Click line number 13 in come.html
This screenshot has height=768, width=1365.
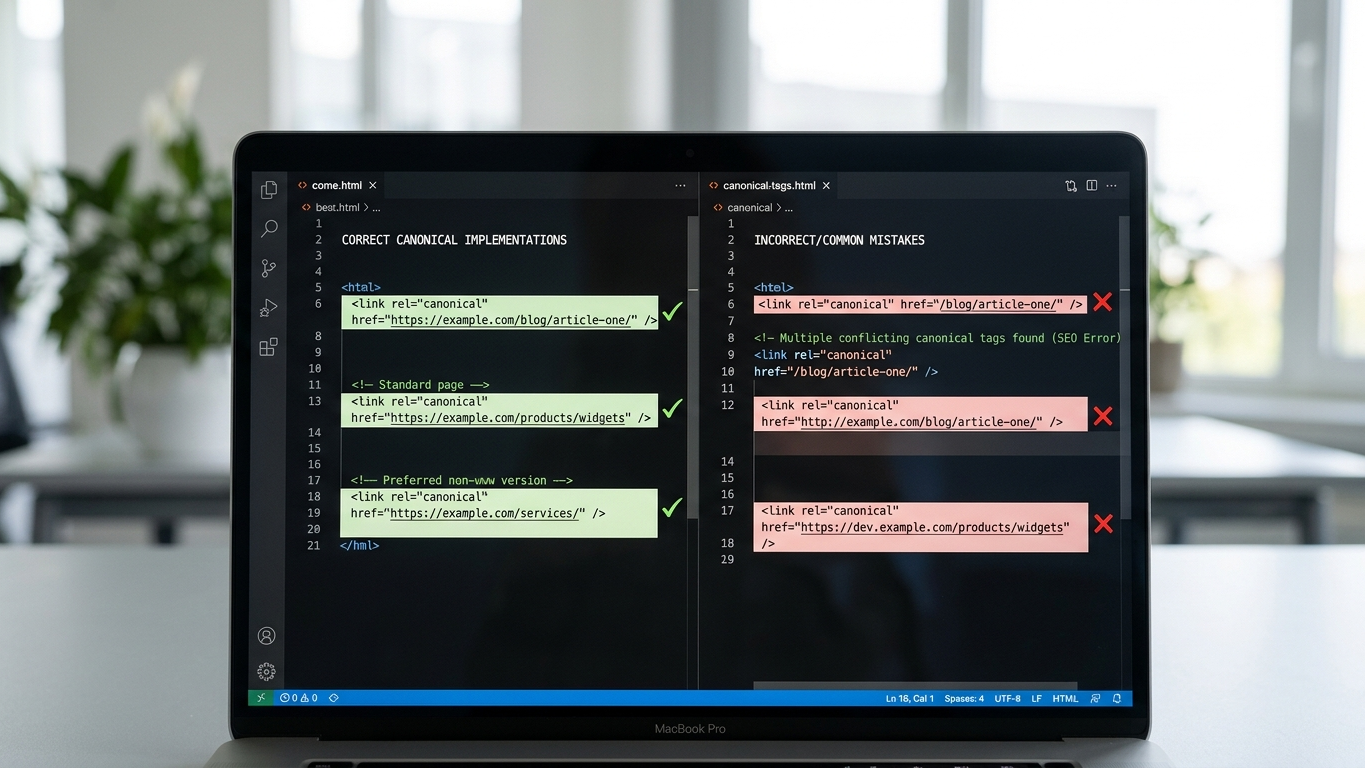[314, 401]
